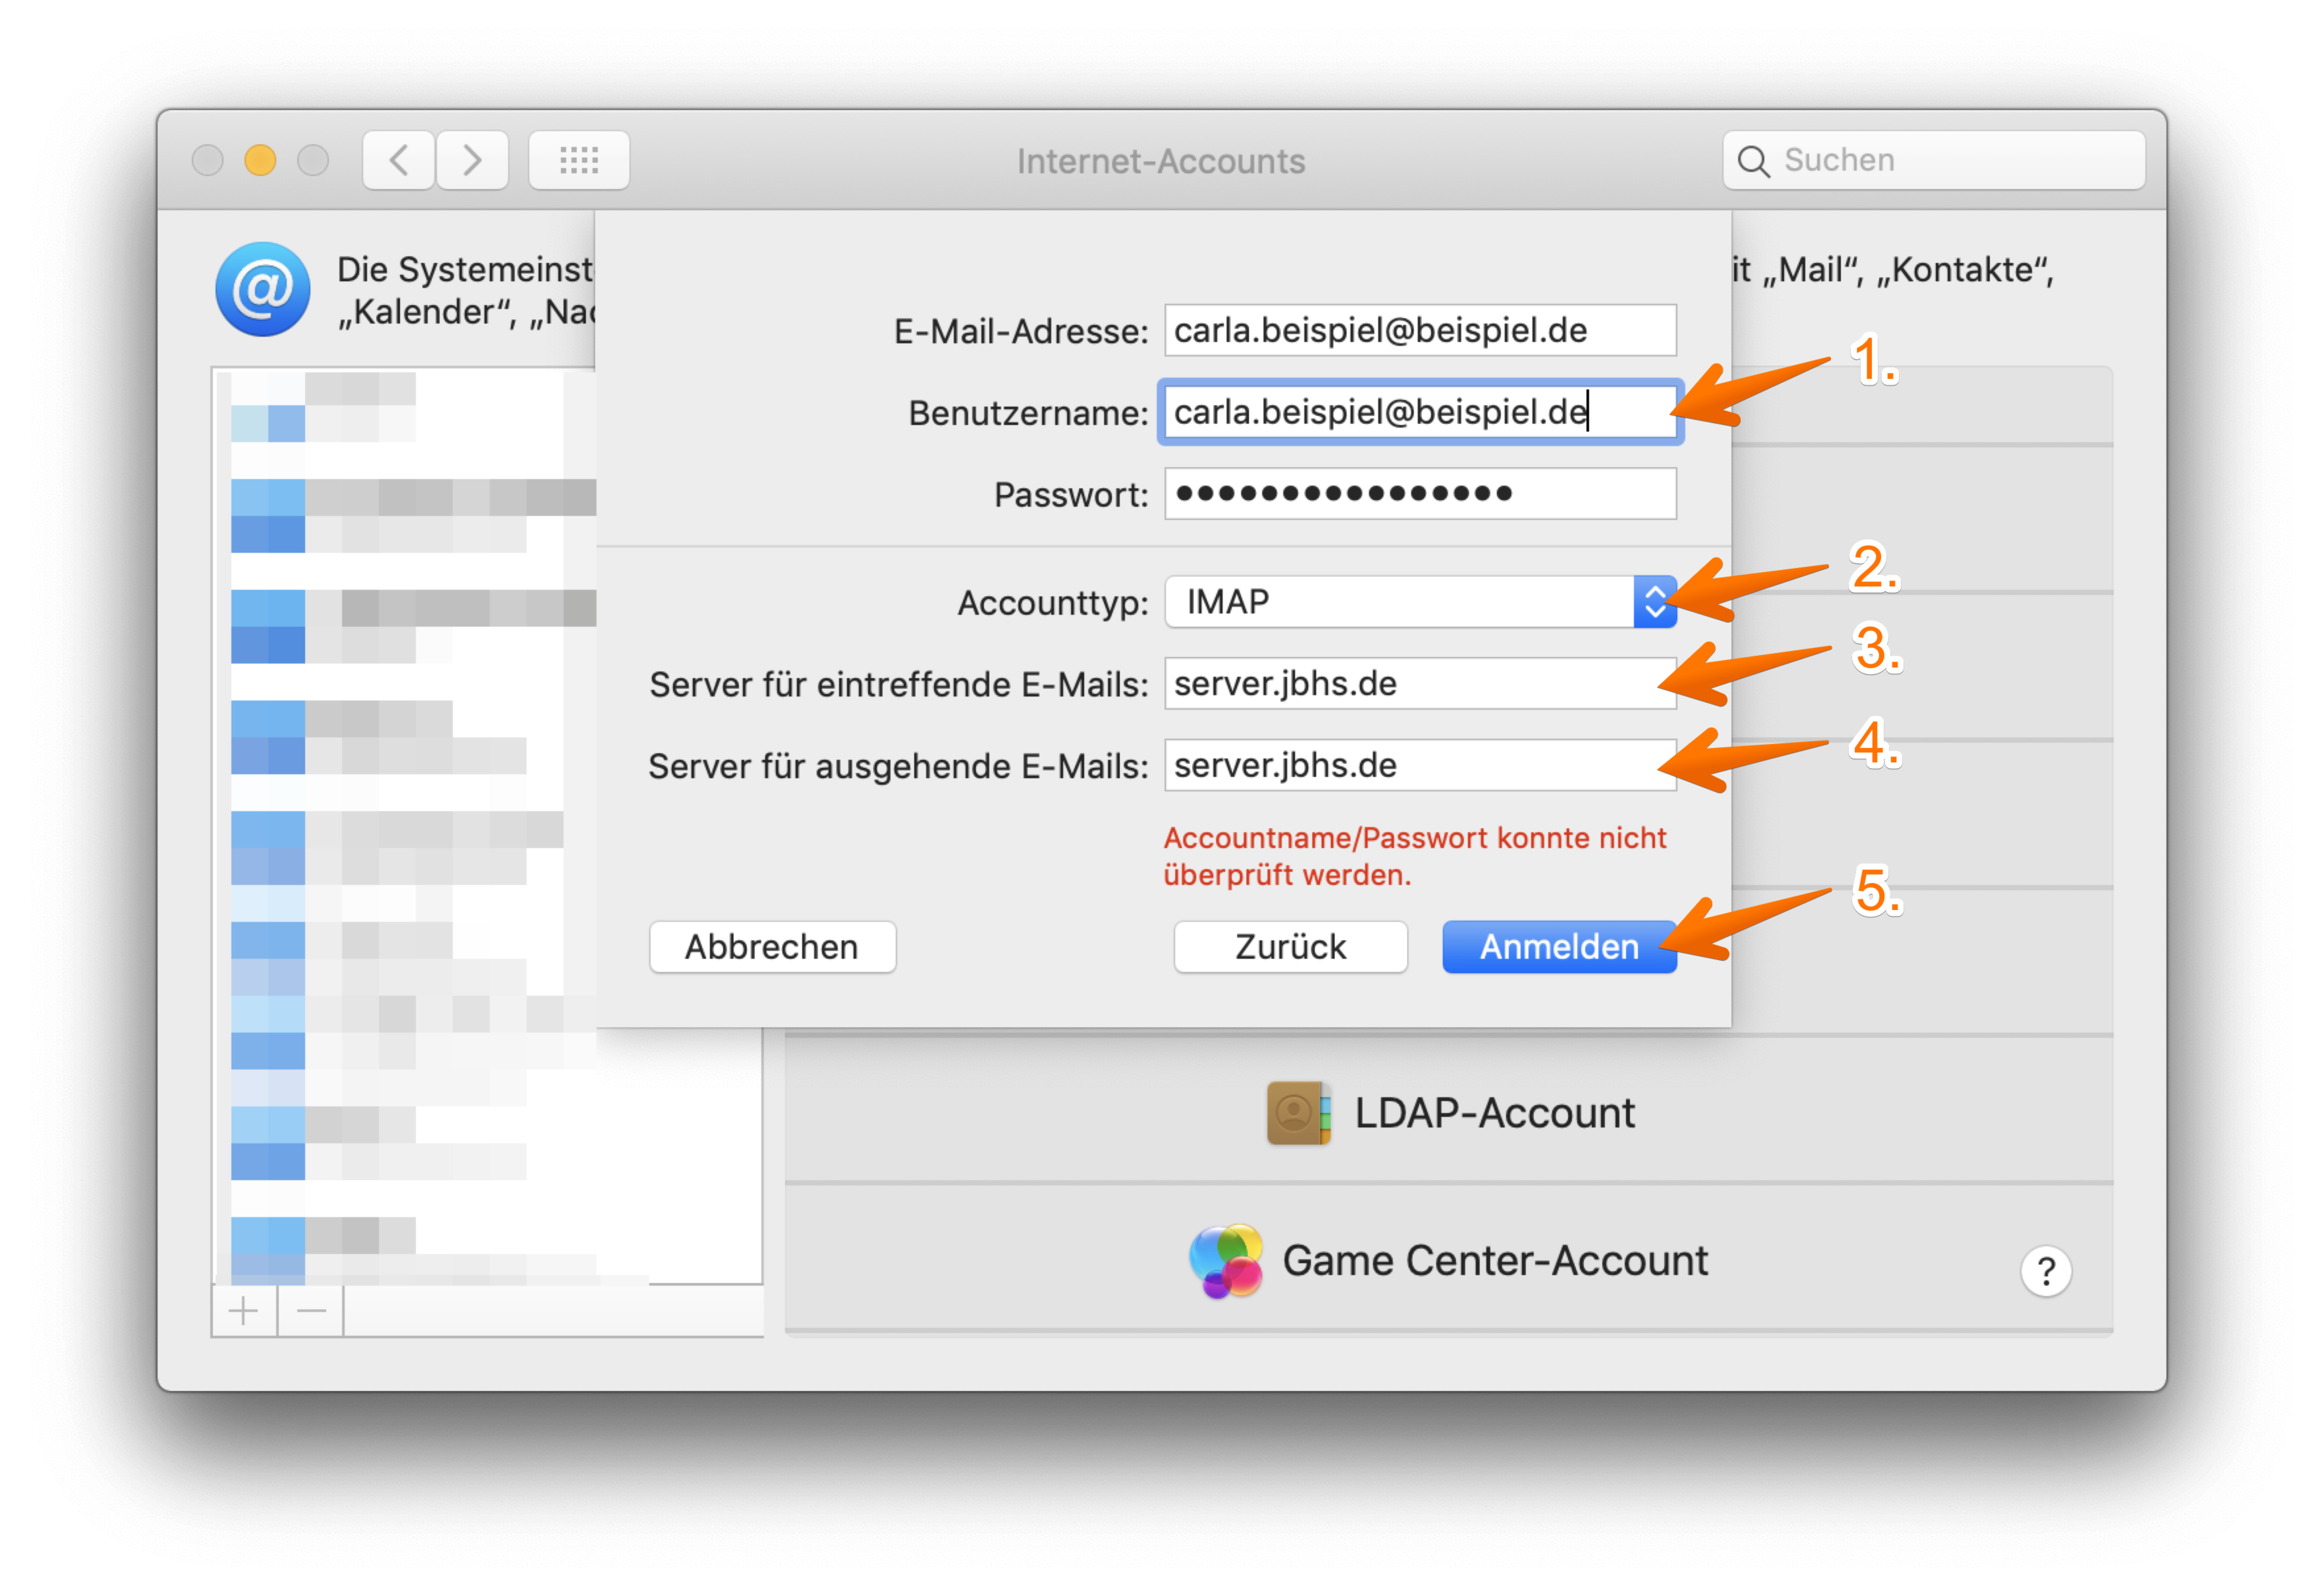This screenshot has height=1596, width=2324.
Task: Click the Game Center colorful bubbles icon
Action: [x=1226, y=1261]
